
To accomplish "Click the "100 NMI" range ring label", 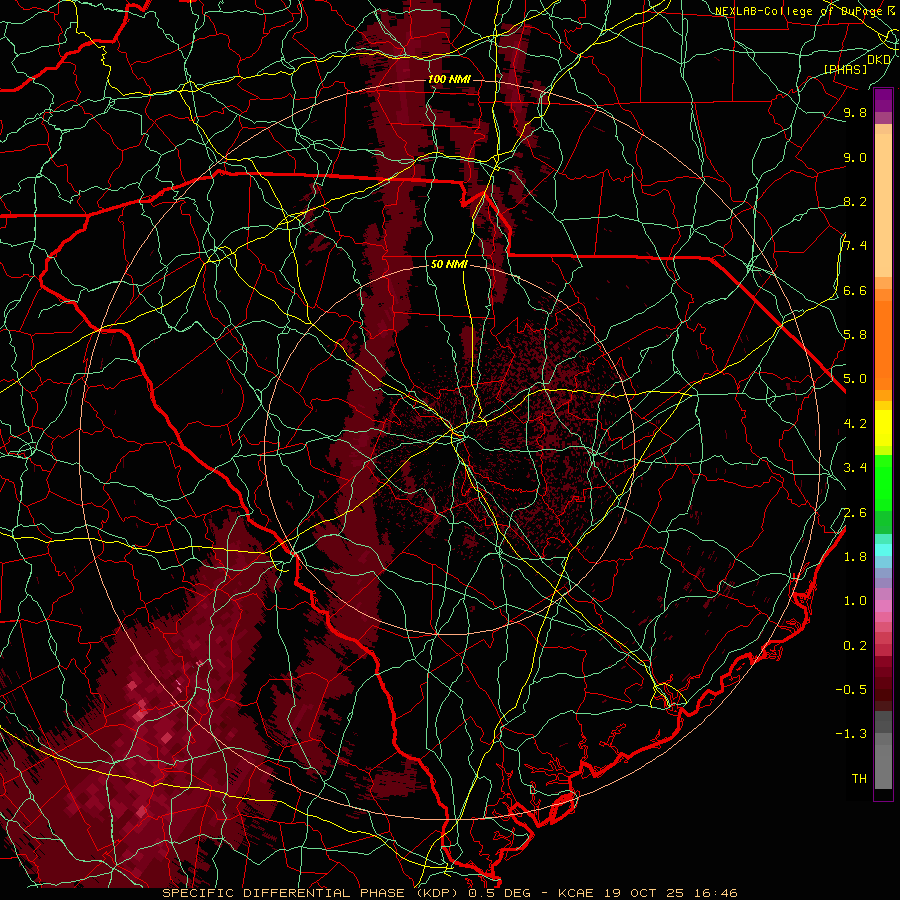I will coord(449,79).
